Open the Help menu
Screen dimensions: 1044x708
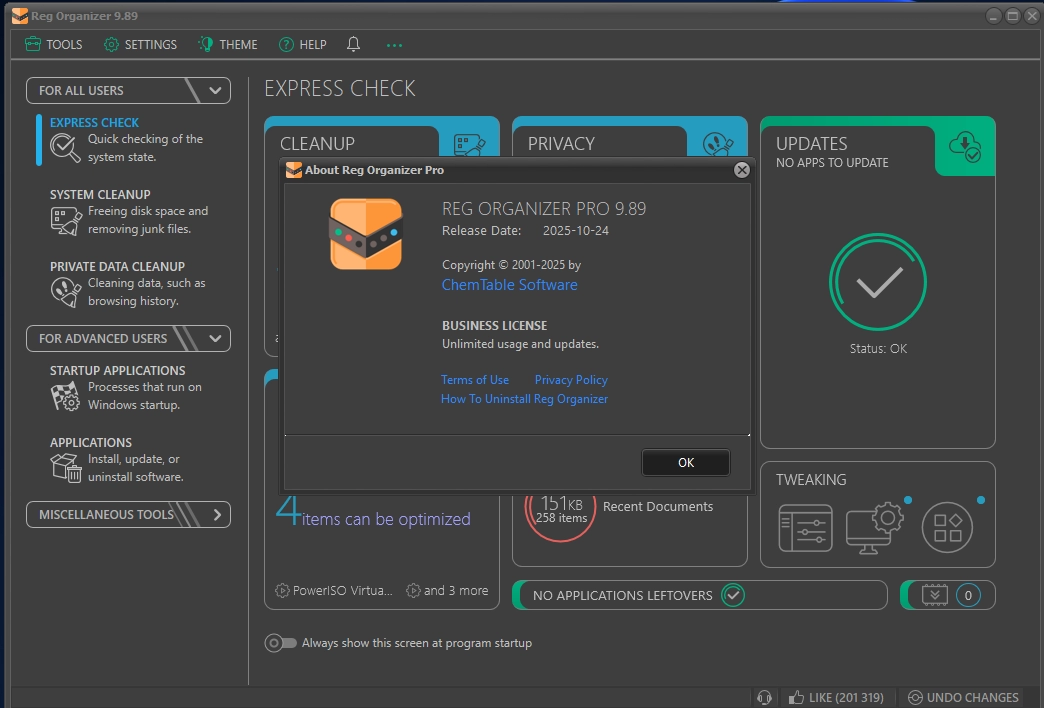click(x=302, y=44)
